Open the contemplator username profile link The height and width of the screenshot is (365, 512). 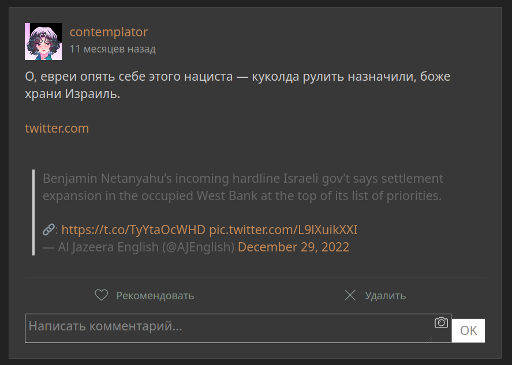(x=109, y=32)
